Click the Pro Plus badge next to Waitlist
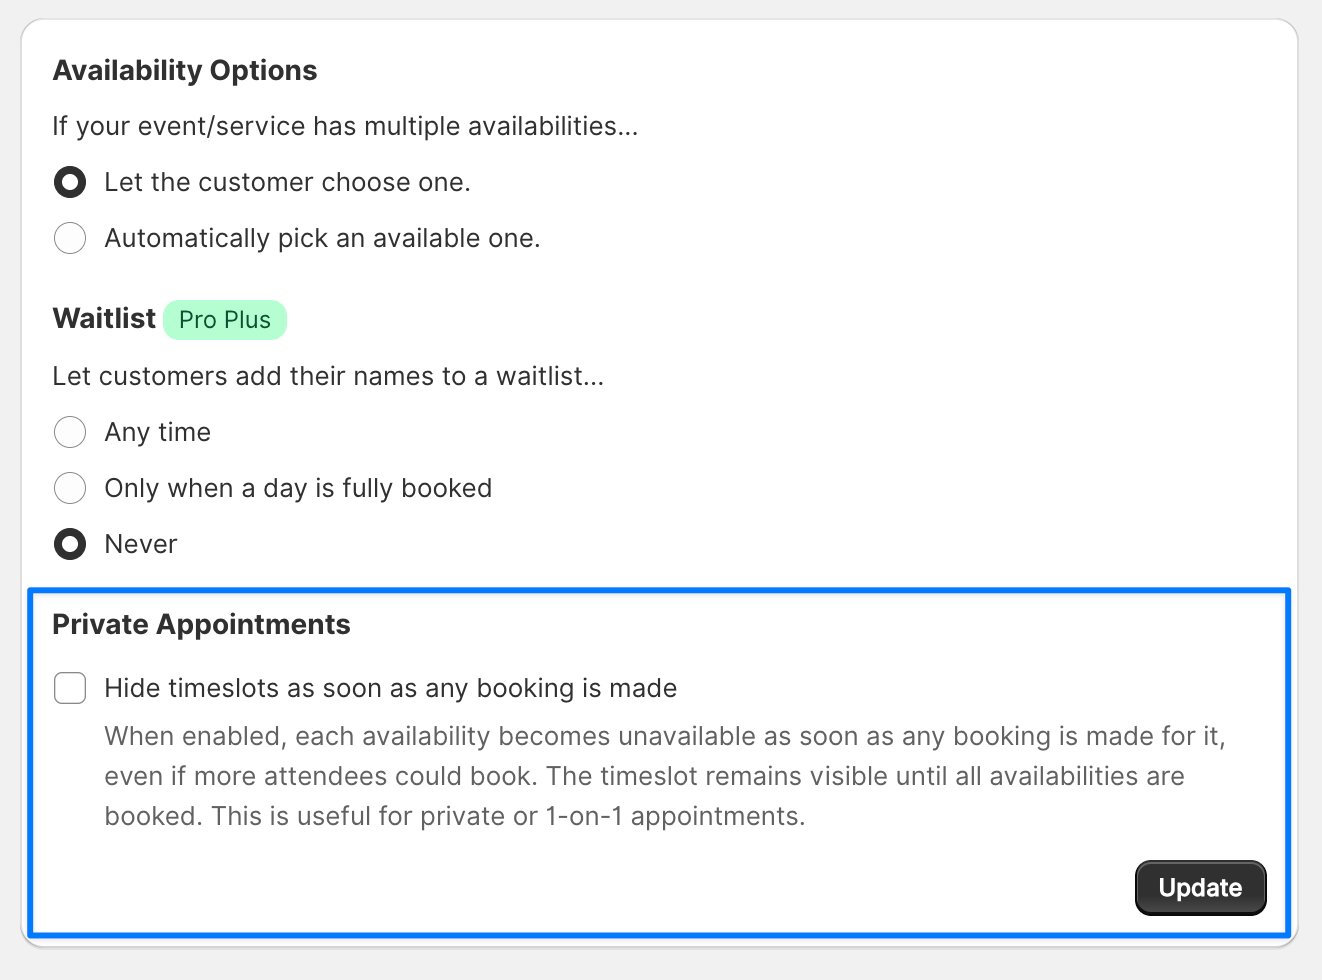Screen dimensions: 1322x980 [225, 319]
